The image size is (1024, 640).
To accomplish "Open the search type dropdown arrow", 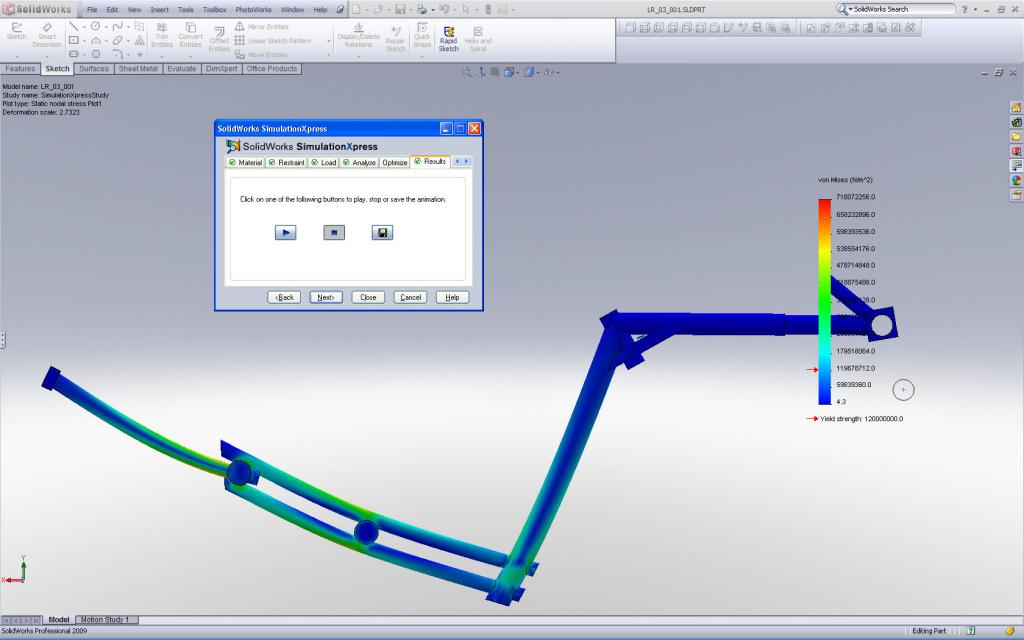I will [850, 9].
